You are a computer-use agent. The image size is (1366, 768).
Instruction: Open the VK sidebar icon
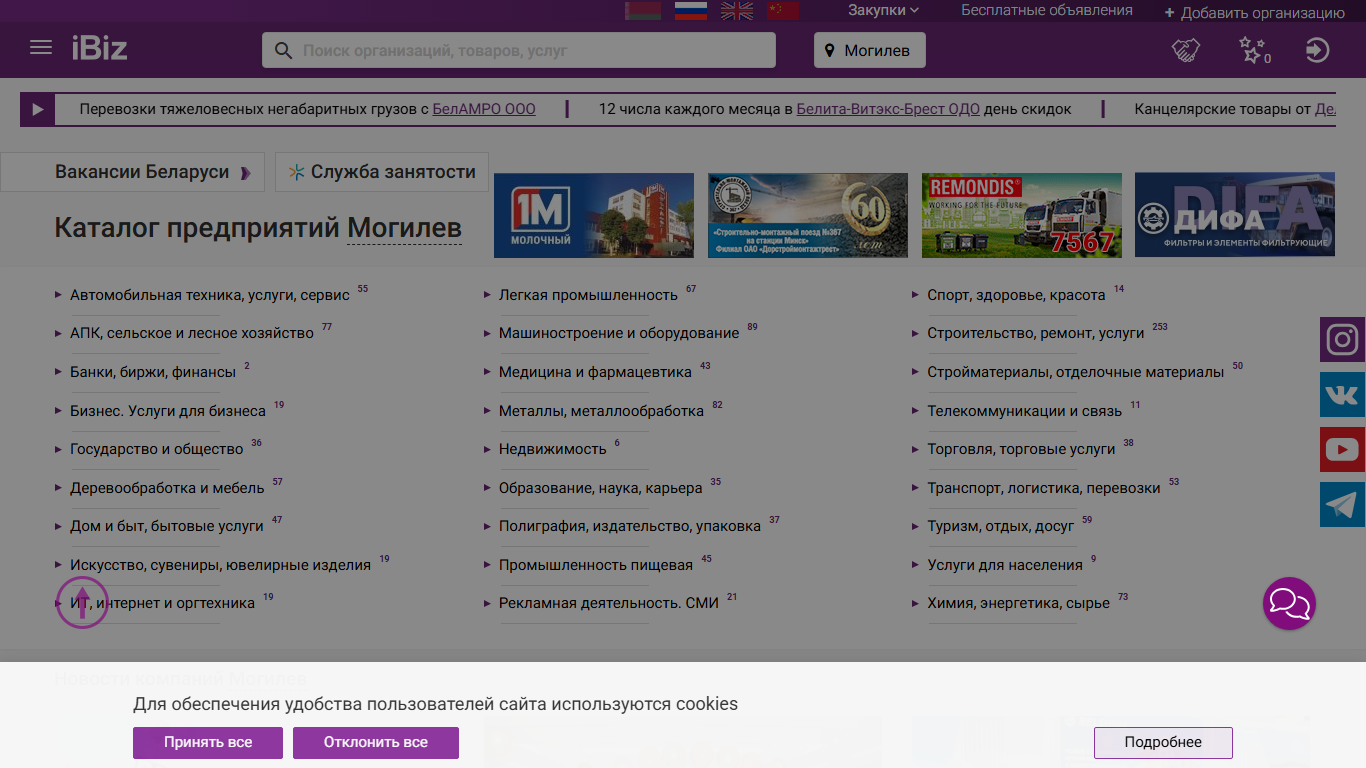point(1342,394)
